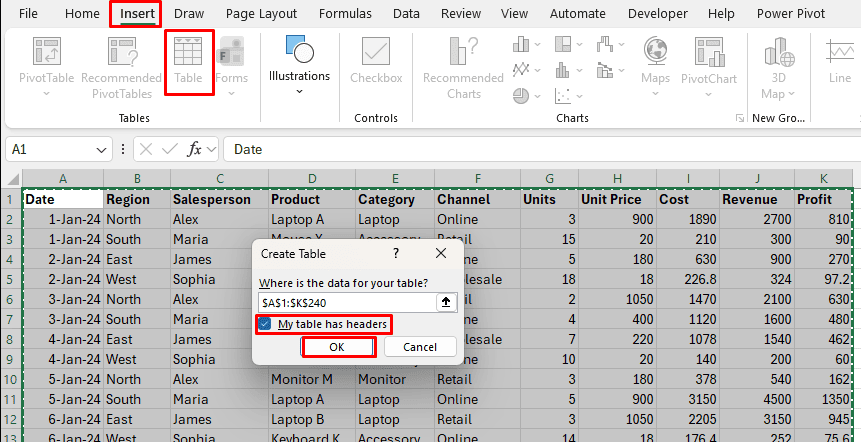Screen dimensions: 861x442
Task: Select the hierarchy (treemap) chart icon
Action: (563, 44)
